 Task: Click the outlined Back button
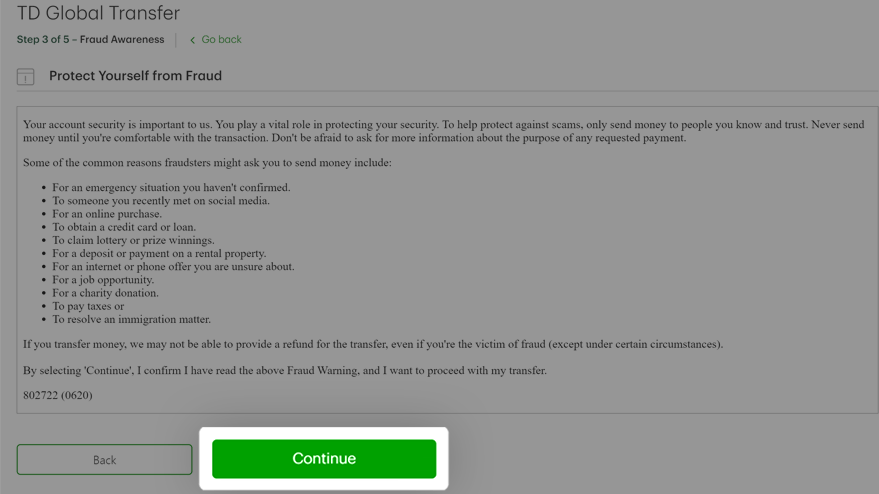(104, 460)
